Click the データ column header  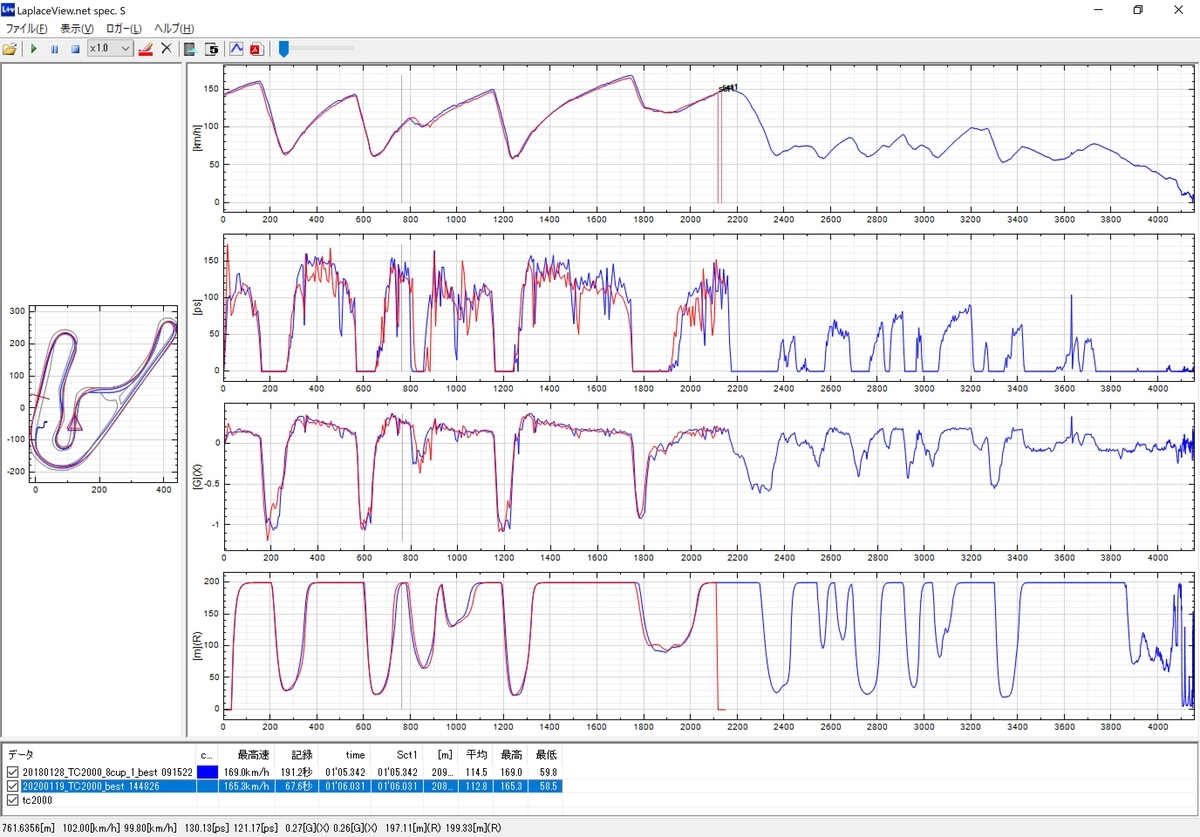[x=100, y=755]
